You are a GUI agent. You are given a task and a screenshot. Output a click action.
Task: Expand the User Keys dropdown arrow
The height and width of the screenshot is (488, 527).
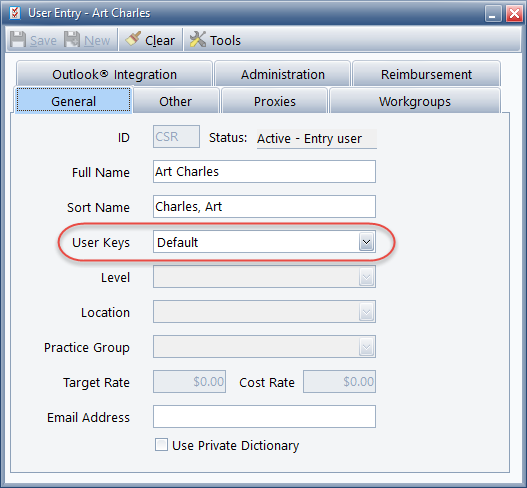366,242
